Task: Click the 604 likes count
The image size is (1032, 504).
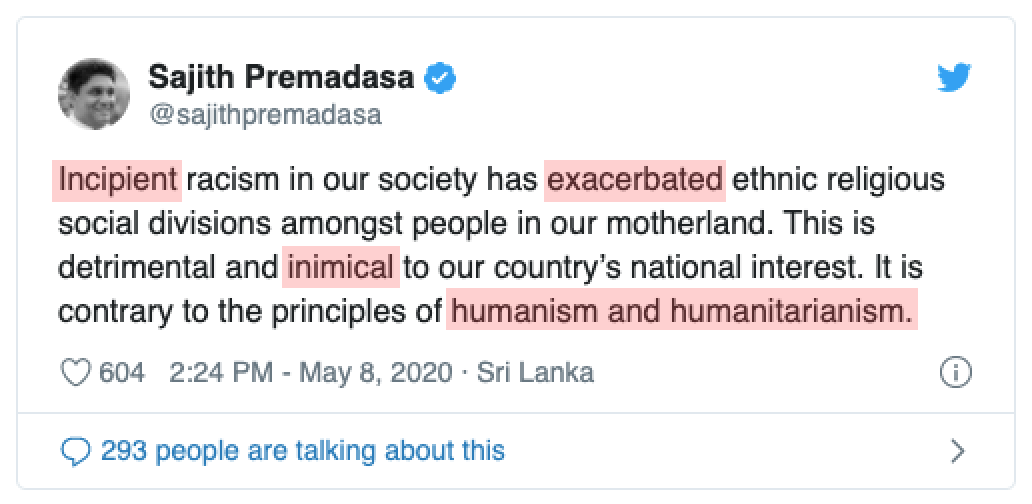Action: [x=122, y=373]
